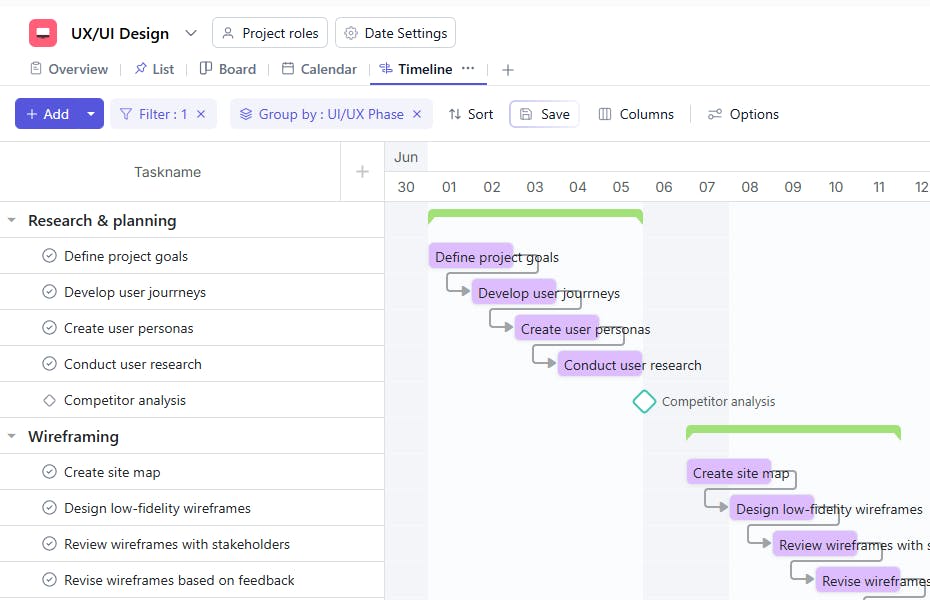The width and height of the screenshot is (930, 600).
Task: Click the plus icon to add a view
Action: point(508,70)
